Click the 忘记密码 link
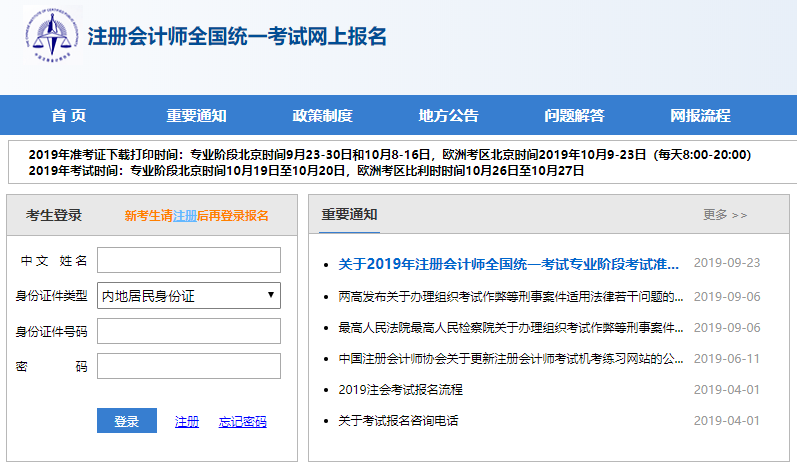Screen dimensions: 797x467 [242, 422]
